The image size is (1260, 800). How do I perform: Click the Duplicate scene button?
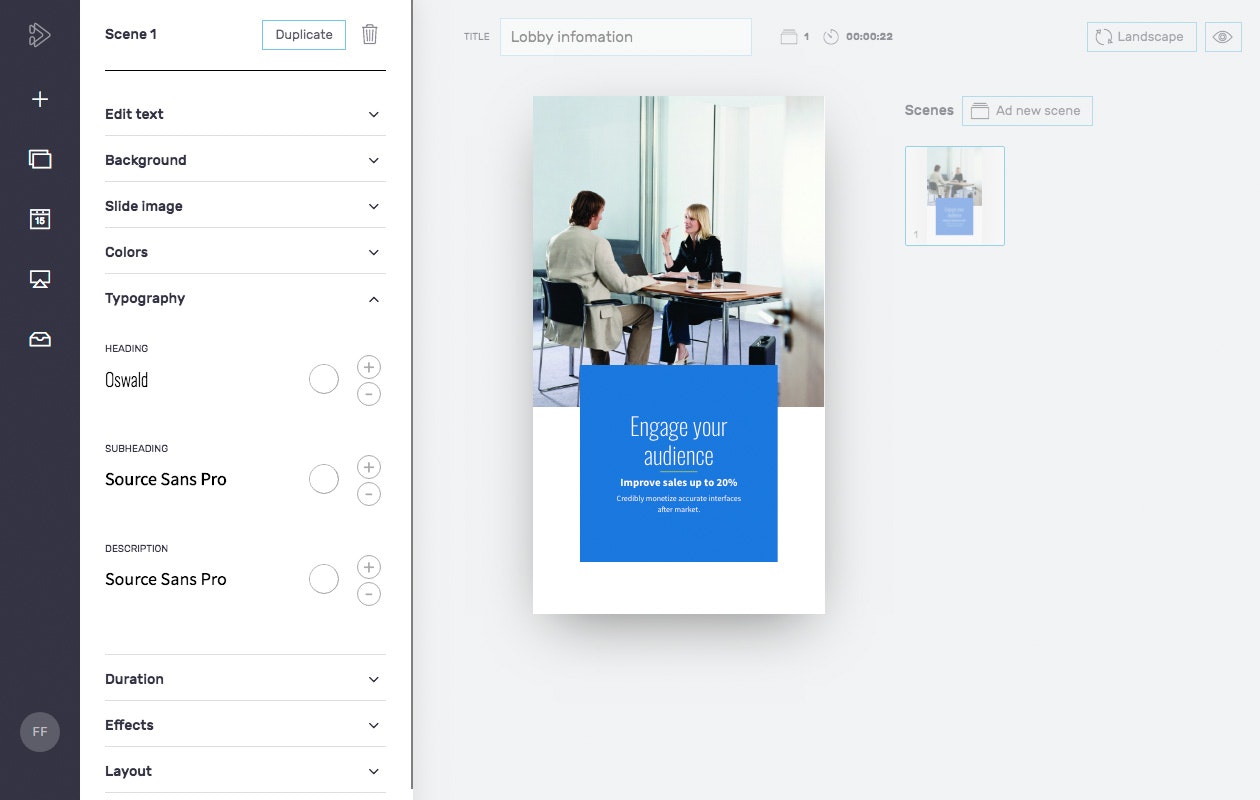point(304,34)
